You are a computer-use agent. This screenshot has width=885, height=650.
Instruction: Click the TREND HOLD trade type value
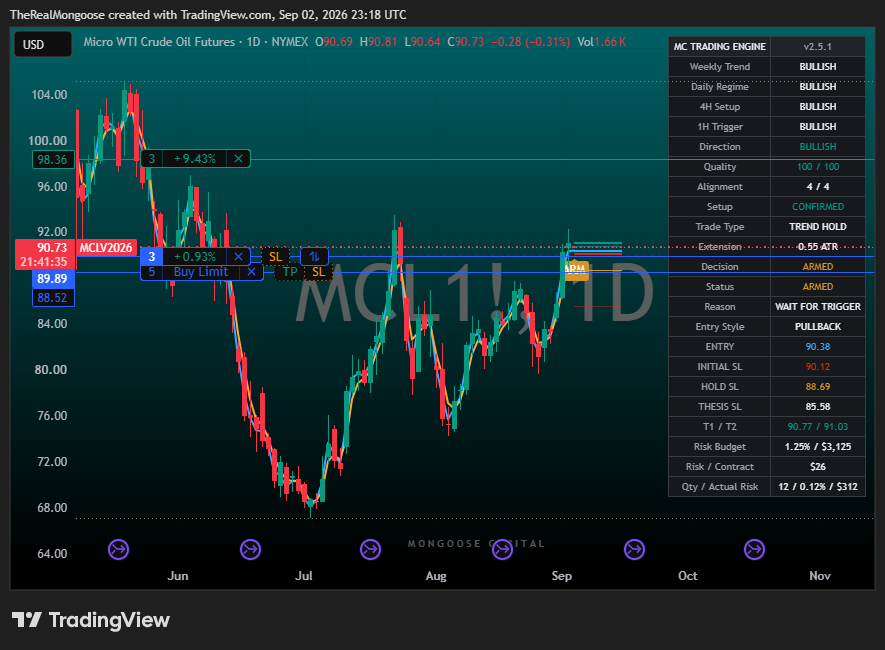[x=817, y=227]
